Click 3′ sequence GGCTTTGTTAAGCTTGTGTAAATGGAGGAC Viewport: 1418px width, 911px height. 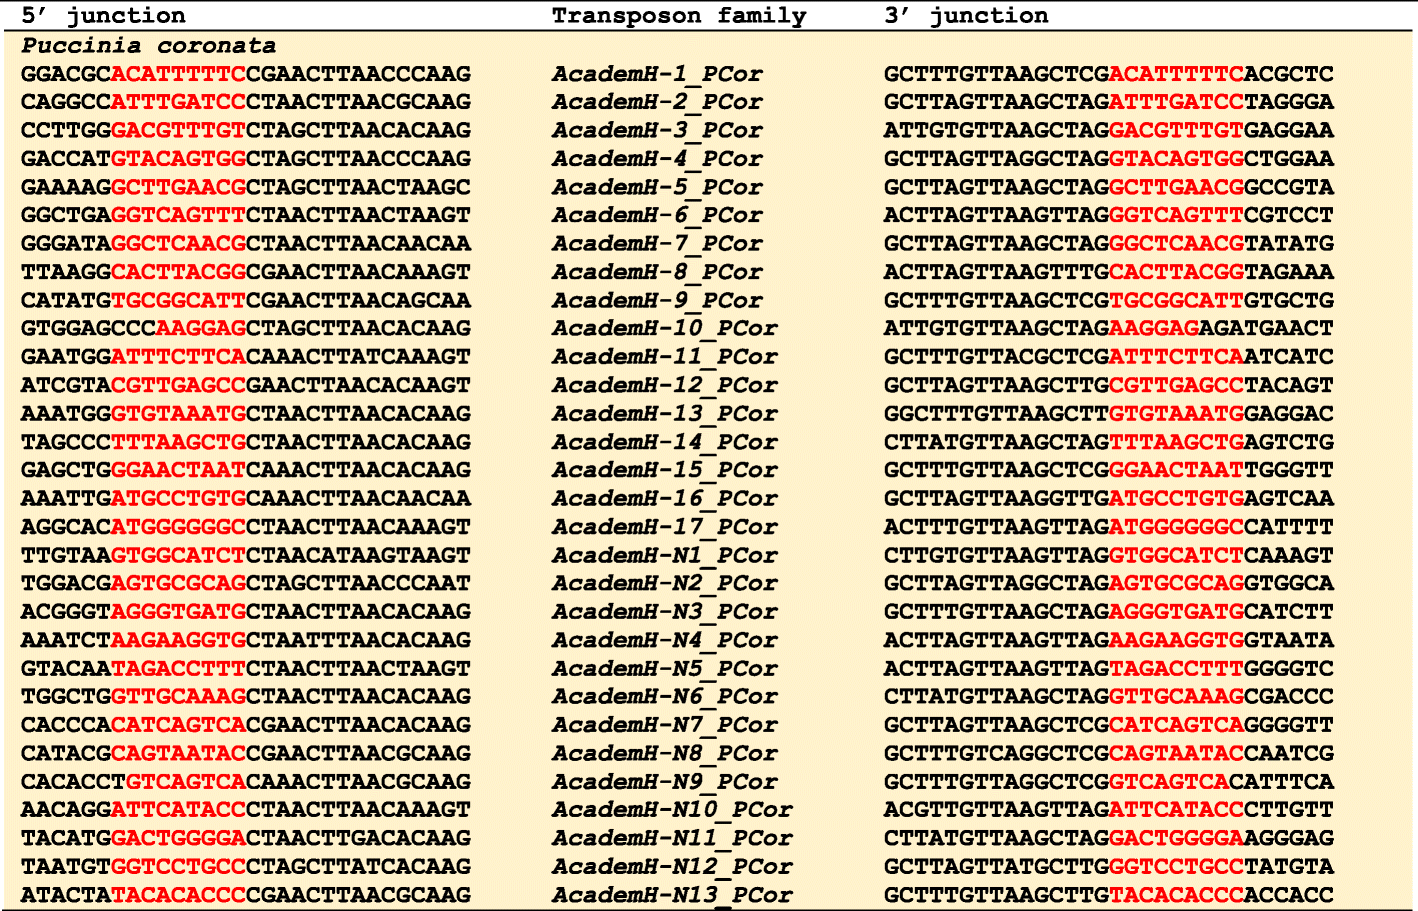pyautogui.click(x=1109, y=413)
